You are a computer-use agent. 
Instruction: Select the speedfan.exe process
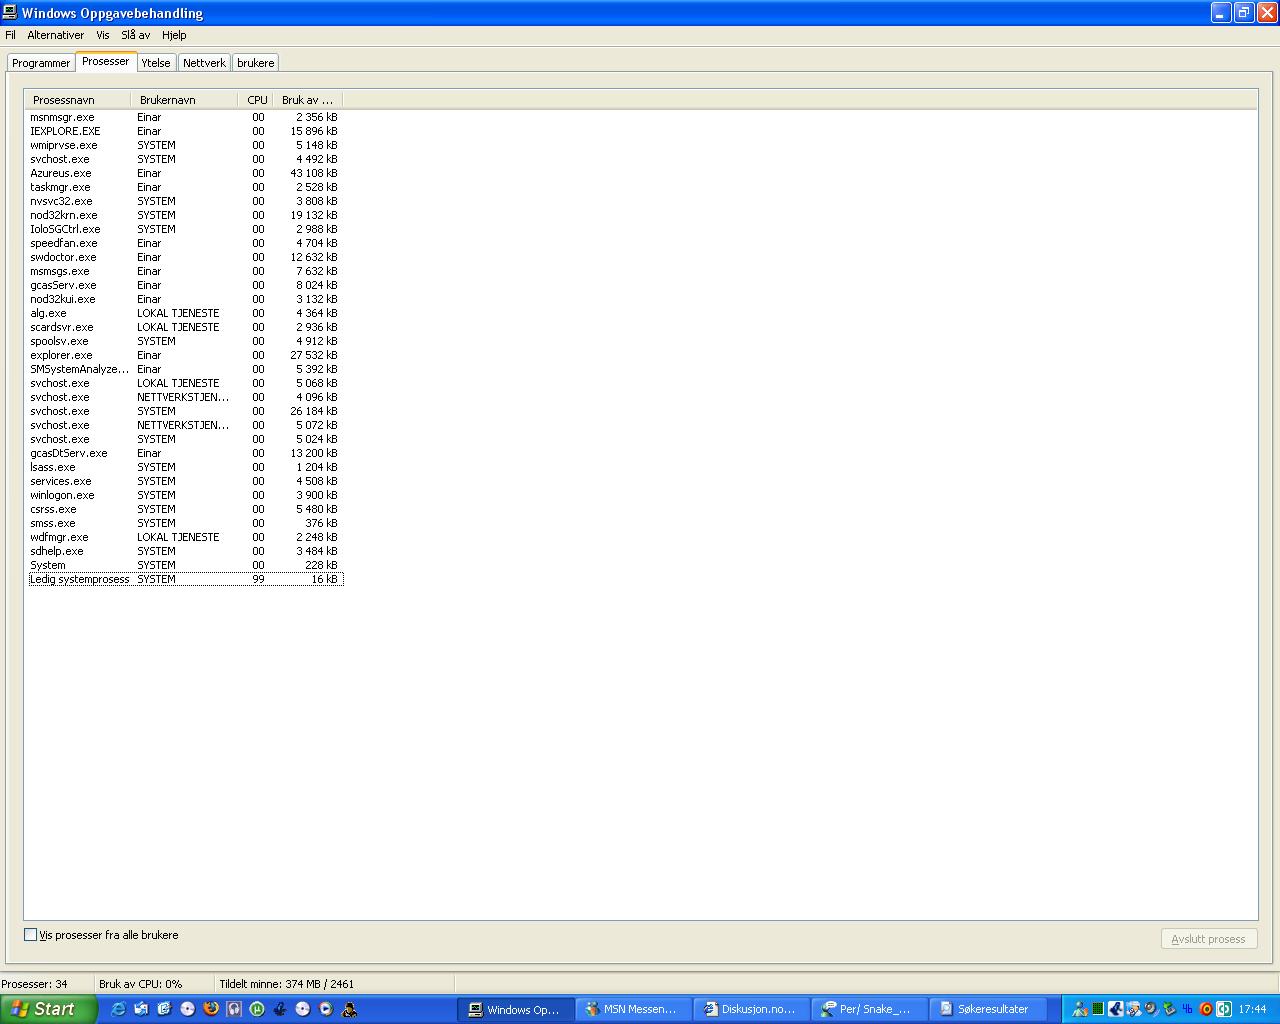click(185, 243)
